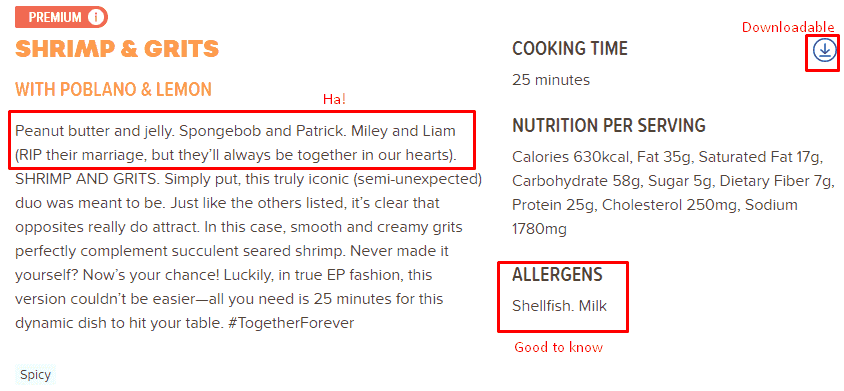Select the Shellfish. Milk allergens text

[x=559, y=306]
